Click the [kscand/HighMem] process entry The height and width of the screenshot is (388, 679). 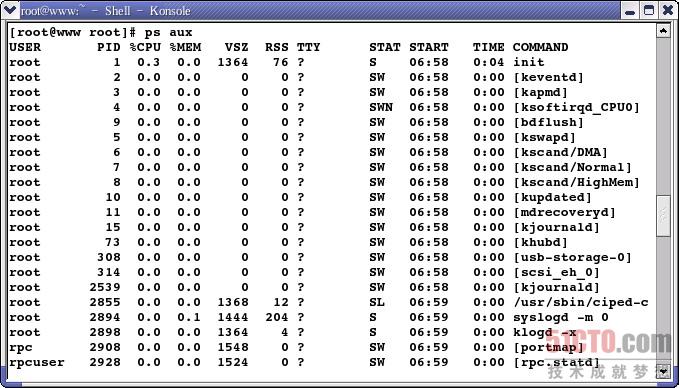point(576,182)
